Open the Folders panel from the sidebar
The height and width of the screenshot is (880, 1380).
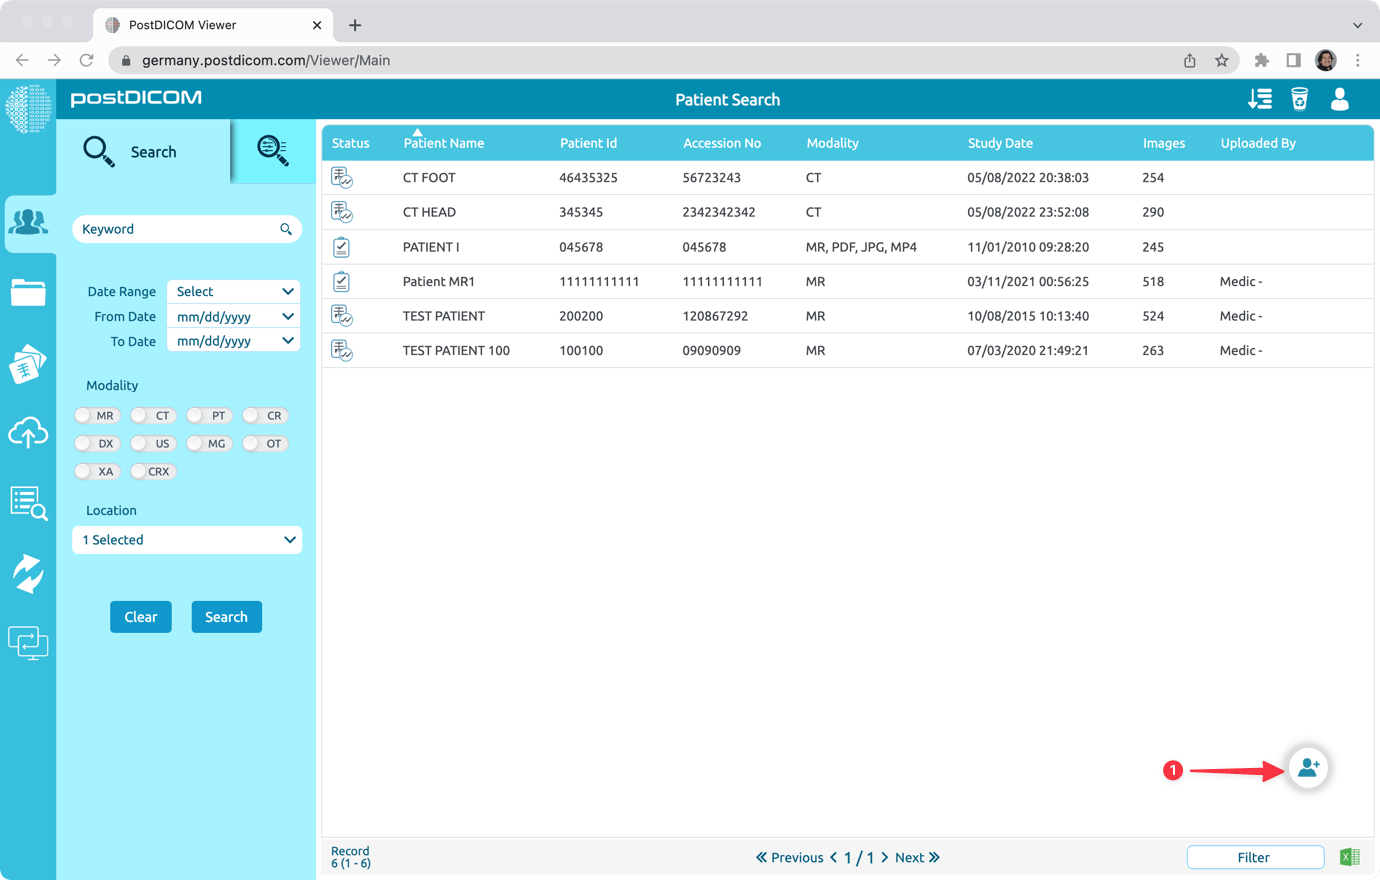[28, 292]
